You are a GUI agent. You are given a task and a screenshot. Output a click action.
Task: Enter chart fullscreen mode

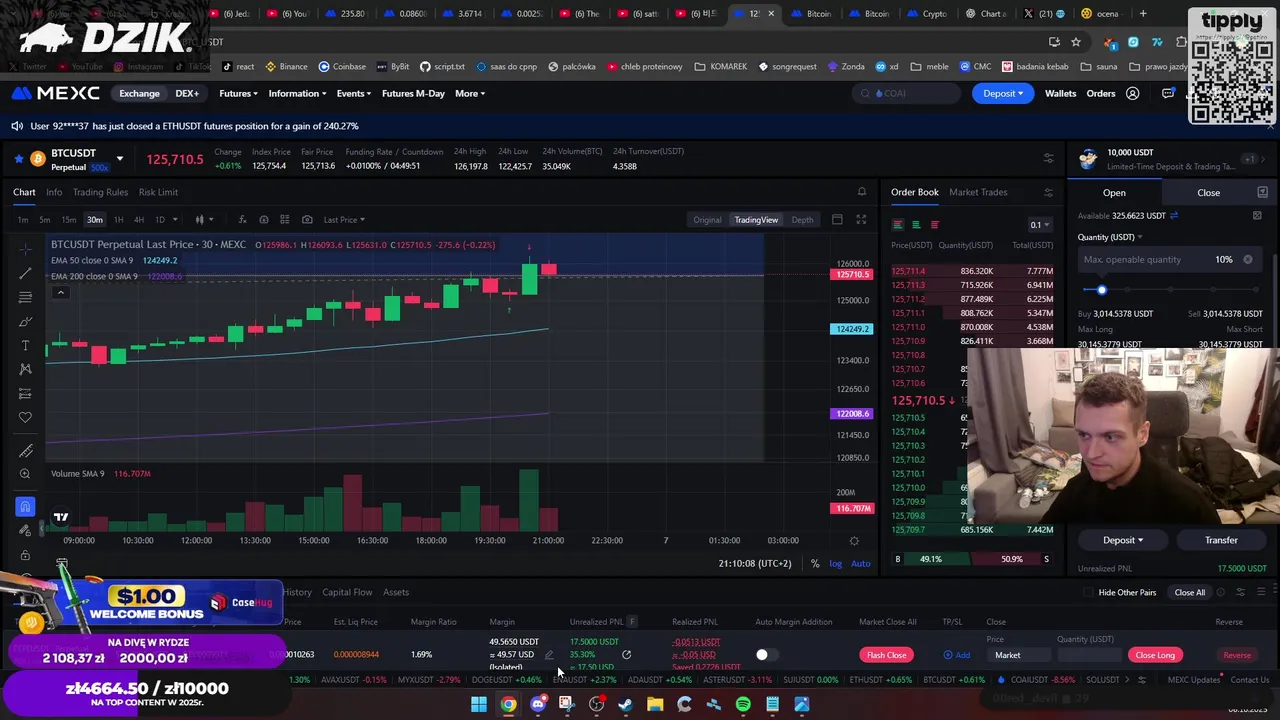click(861, 220)
